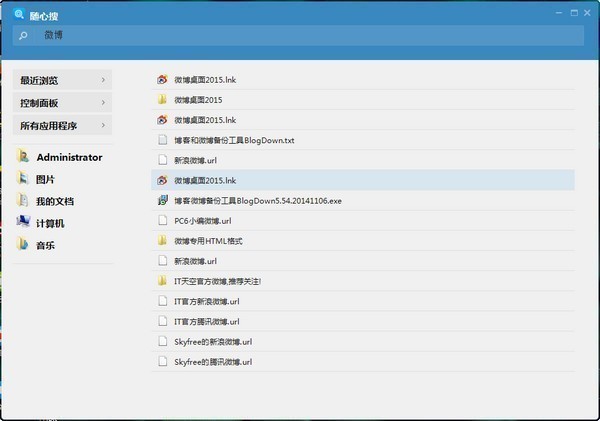
Task: Expand the chevron beside 所有应用程序
Action: pos(103,125)
